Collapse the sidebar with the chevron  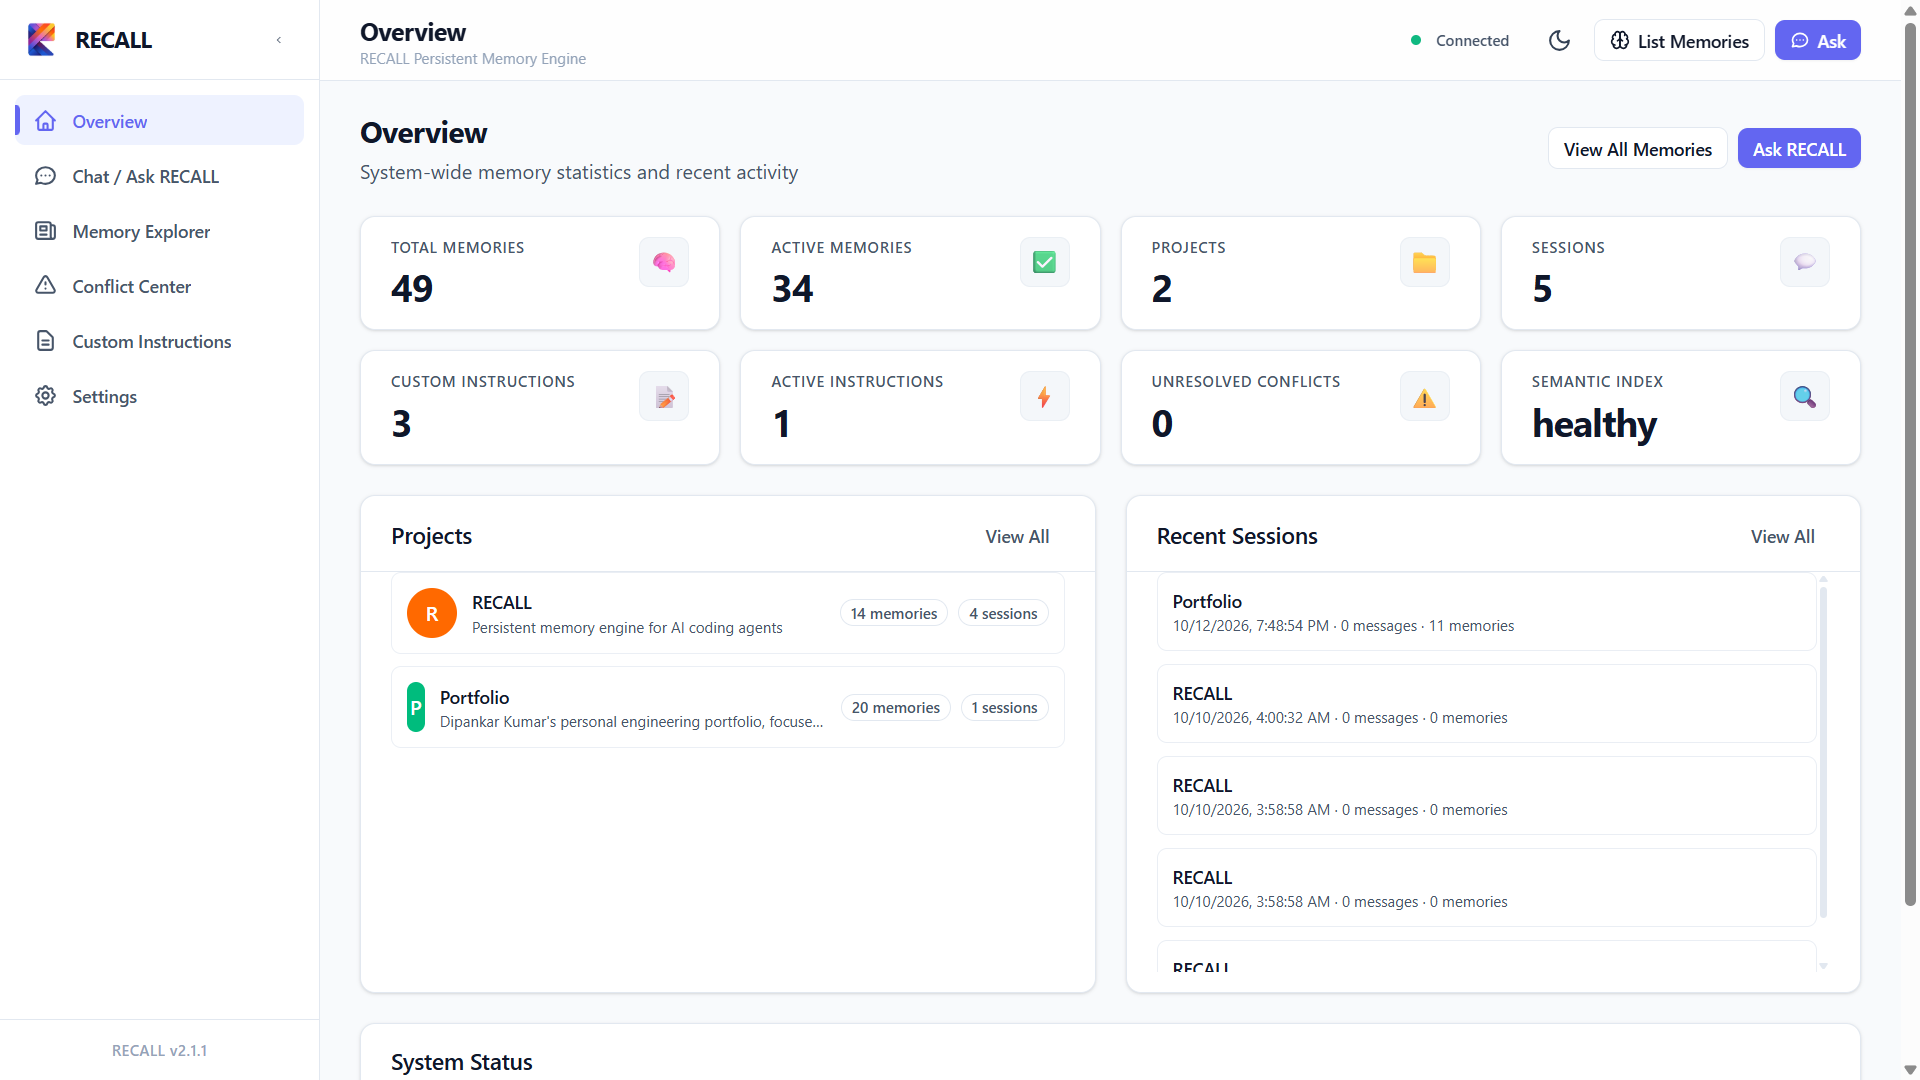click(279, 40)
